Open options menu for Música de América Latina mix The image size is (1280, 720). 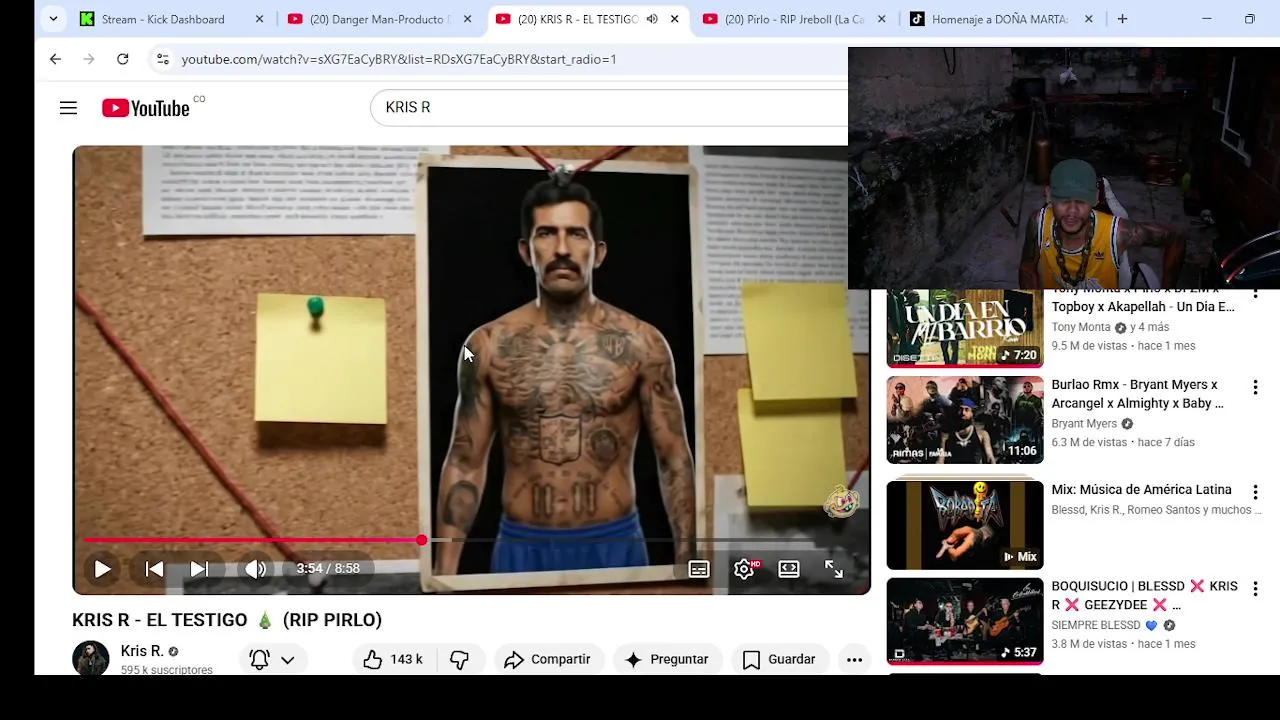click(x=1255, y=492)
